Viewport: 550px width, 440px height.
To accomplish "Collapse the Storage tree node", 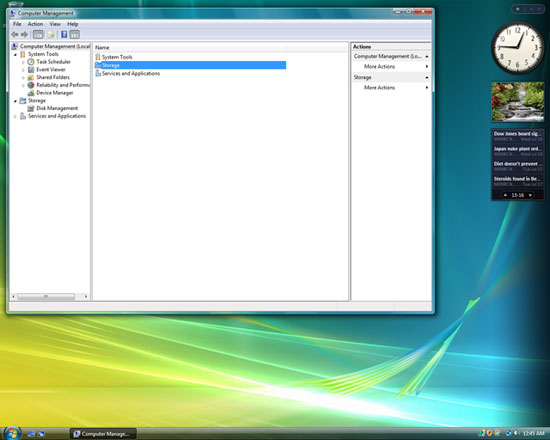I will click(x=15, y=101).
